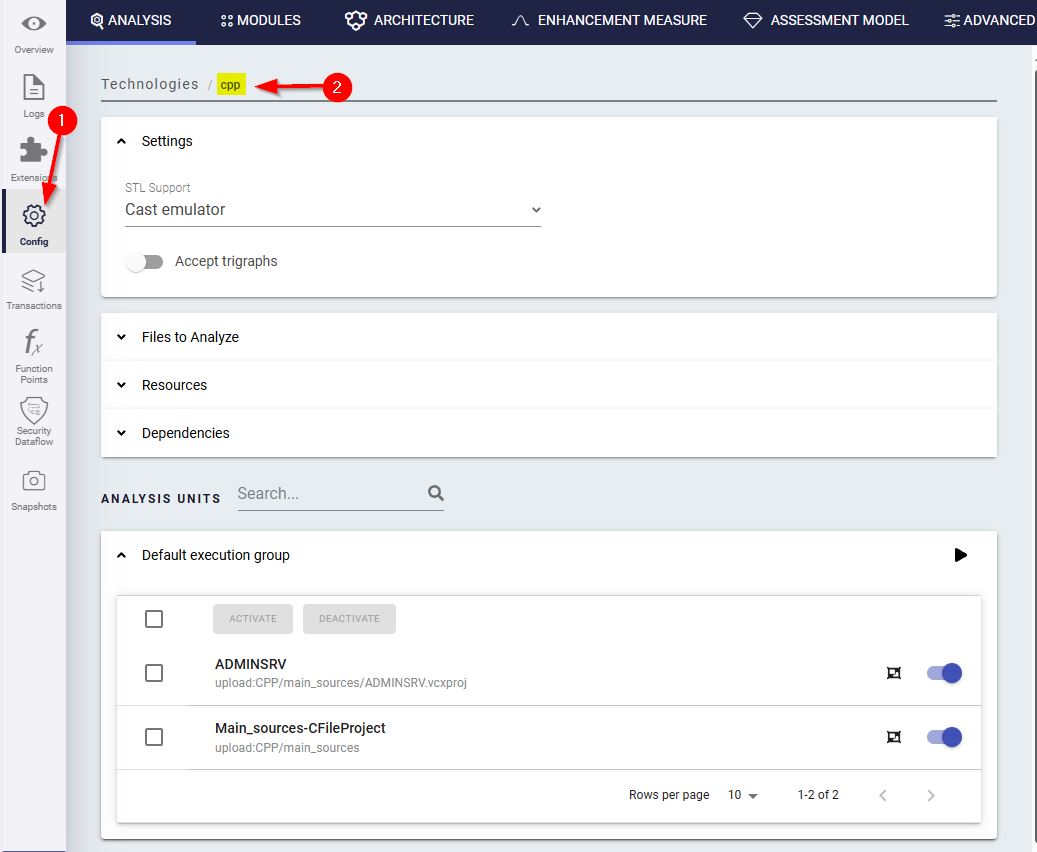Image resolution: width=1037 pixels, height=852 pixels.
Task: Run the Default execution group play icon
Action: (960, 555)
